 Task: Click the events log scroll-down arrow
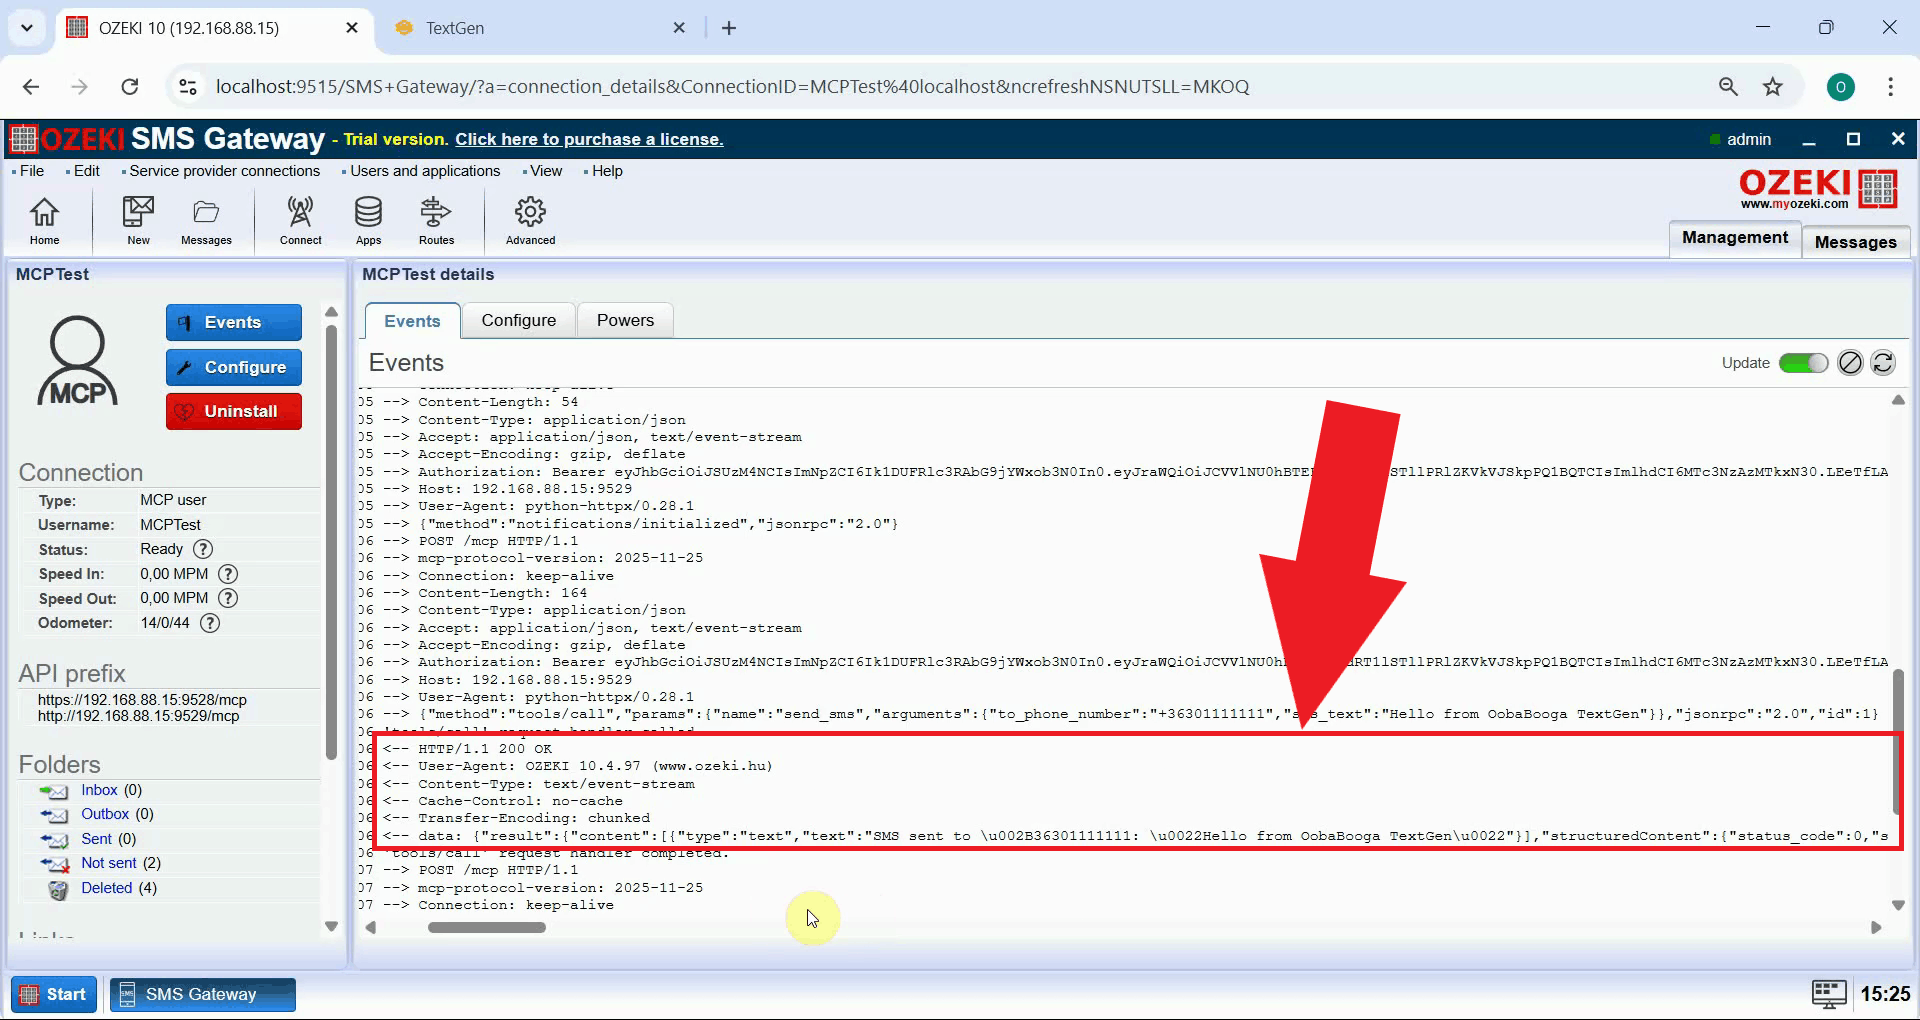[1897, 906]
